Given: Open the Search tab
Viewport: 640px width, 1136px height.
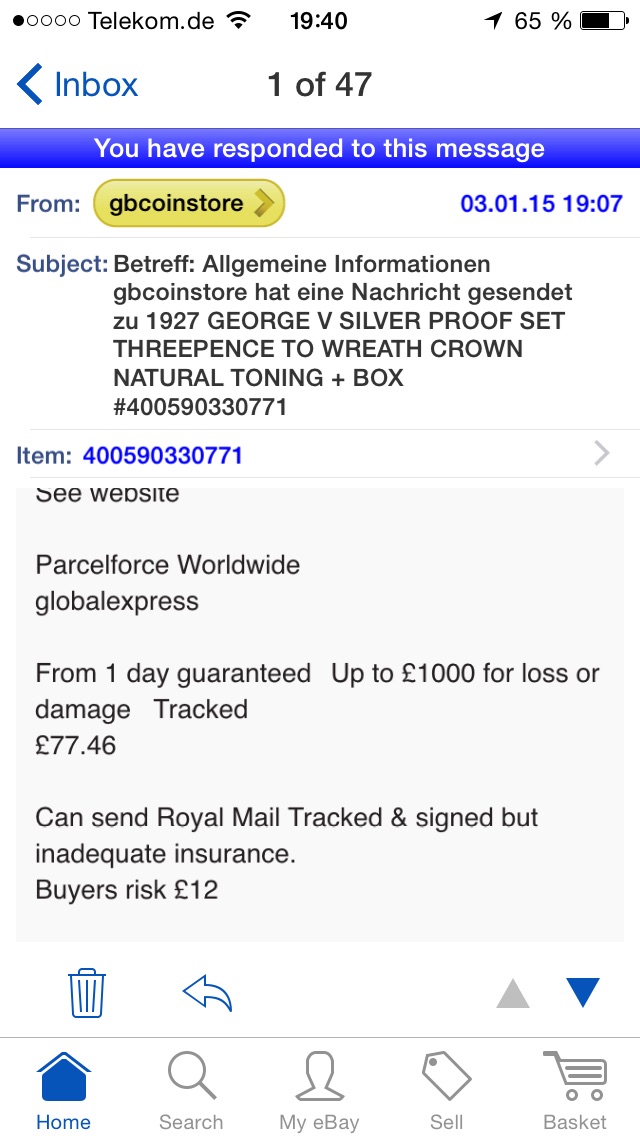Looking at the screenshot, I should pyautogui.click(x=191, y=1090).
